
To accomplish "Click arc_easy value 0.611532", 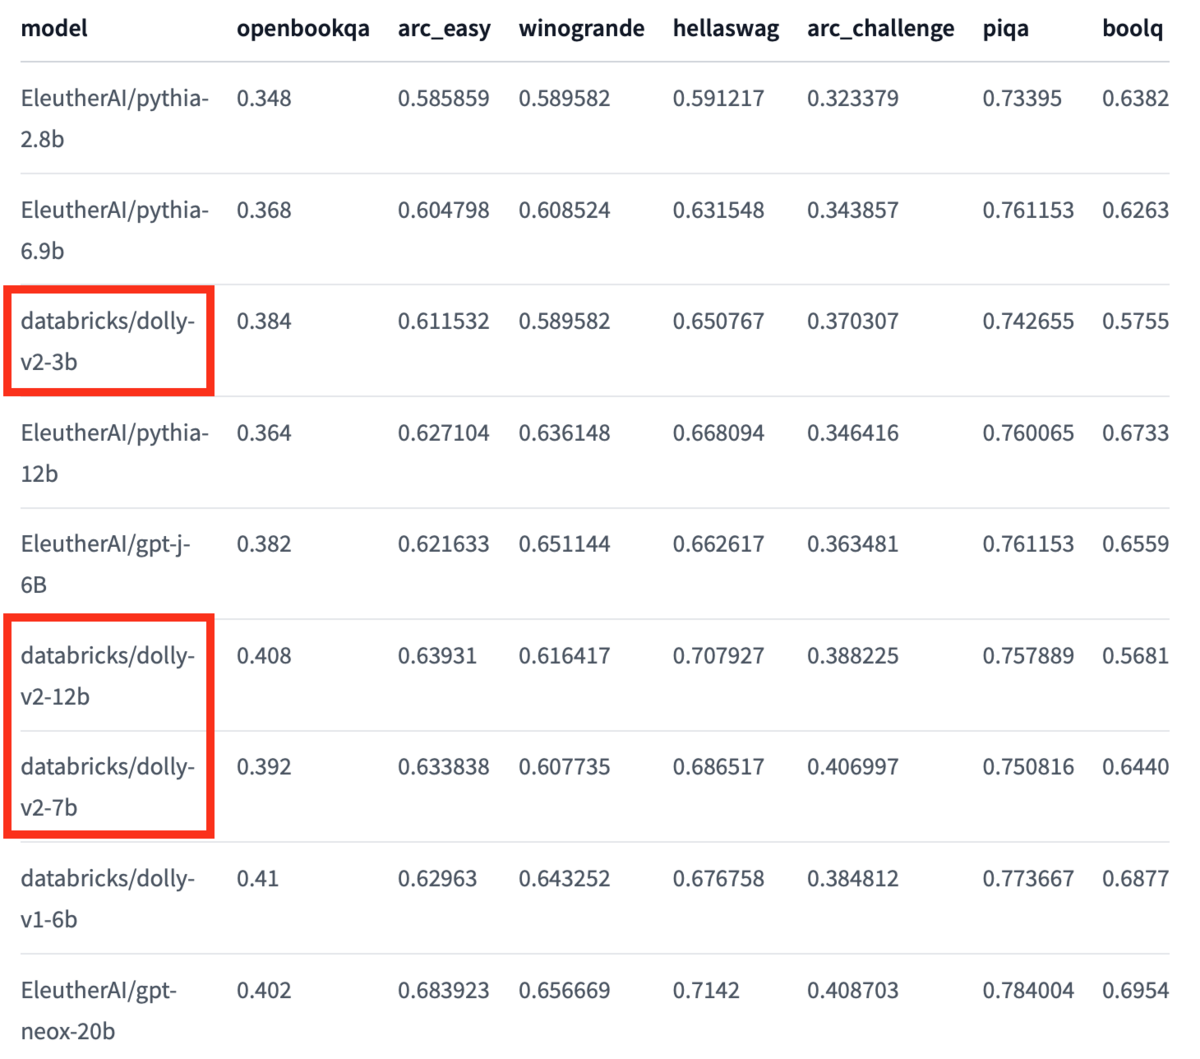I will click(x=444, y=321).
